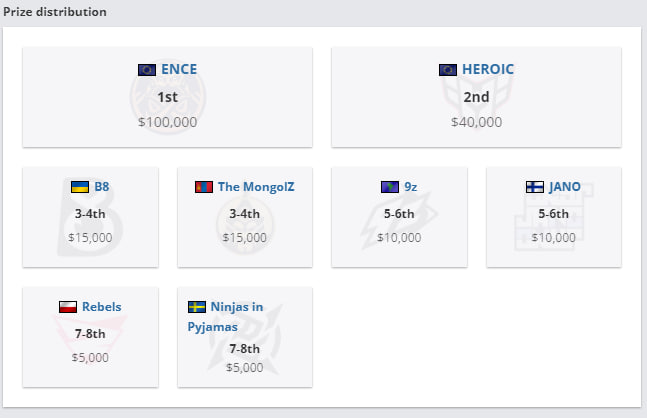Viewport: 647px width, 418px height.
Task: Click the 2nd place label
Action: 476,97
